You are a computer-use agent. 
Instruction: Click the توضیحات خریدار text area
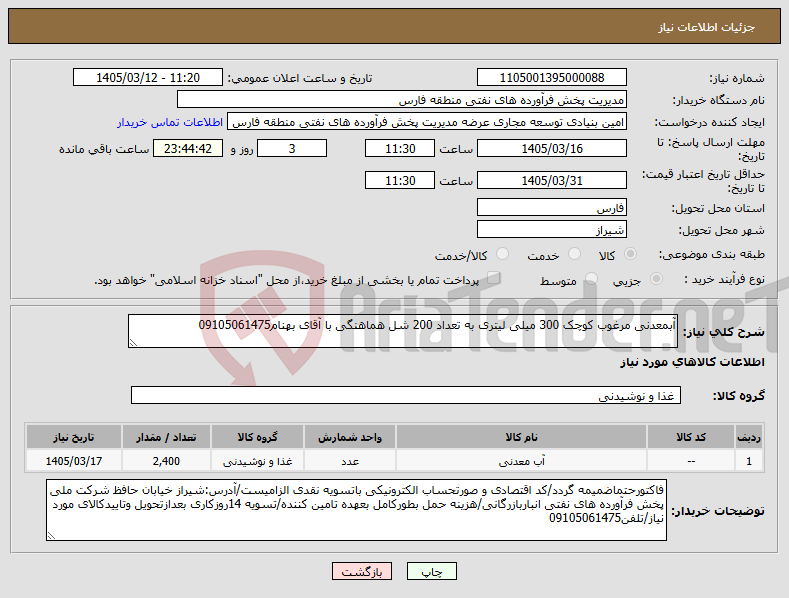click(356, 510)
